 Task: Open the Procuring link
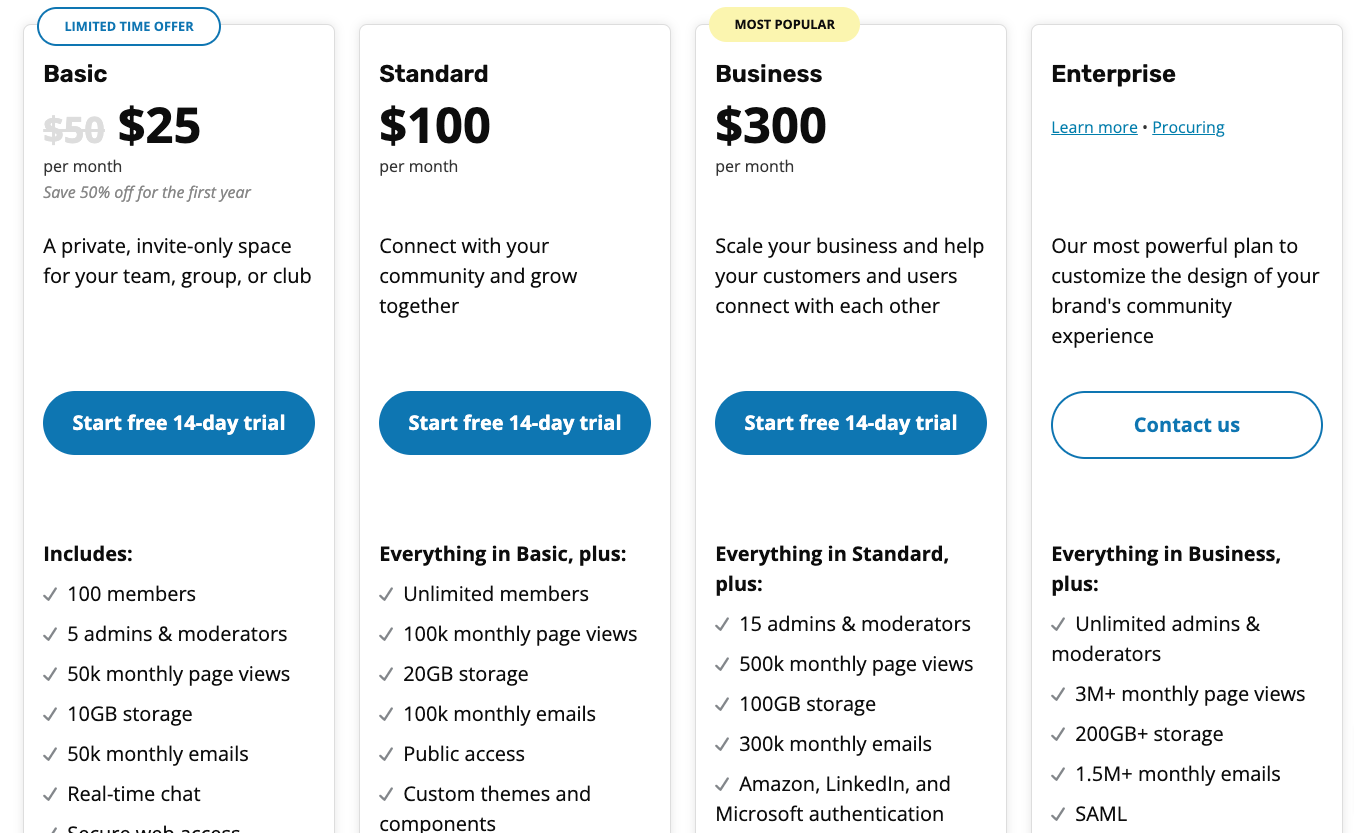tap(1188, 127)
